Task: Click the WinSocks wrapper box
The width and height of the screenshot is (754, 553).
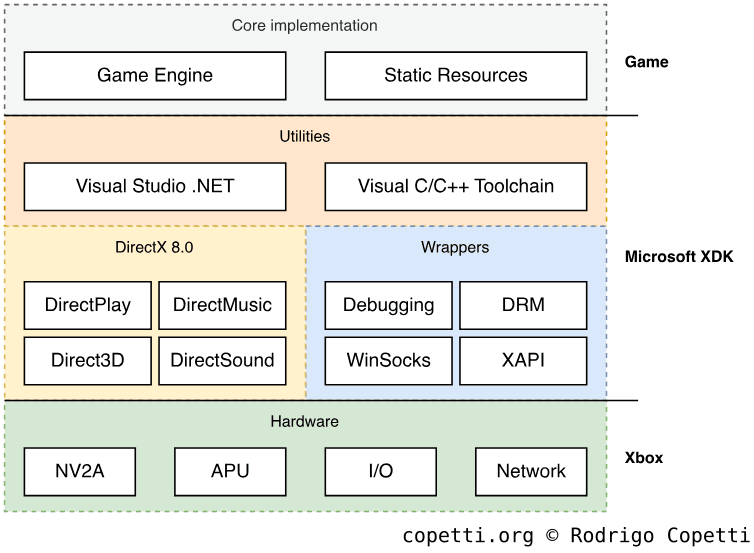Action: tap(388, 361)
